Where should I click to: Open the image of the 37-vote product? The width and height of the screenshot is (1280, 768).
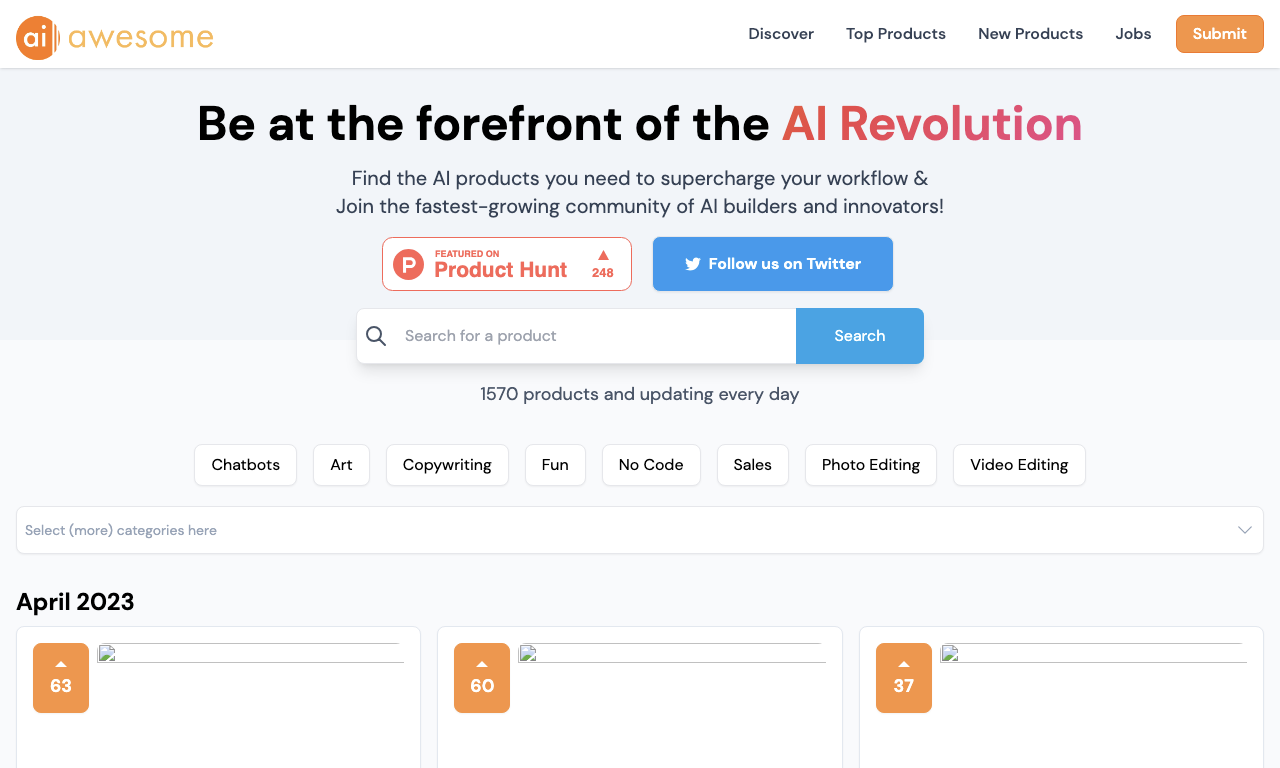point(1094,654)
